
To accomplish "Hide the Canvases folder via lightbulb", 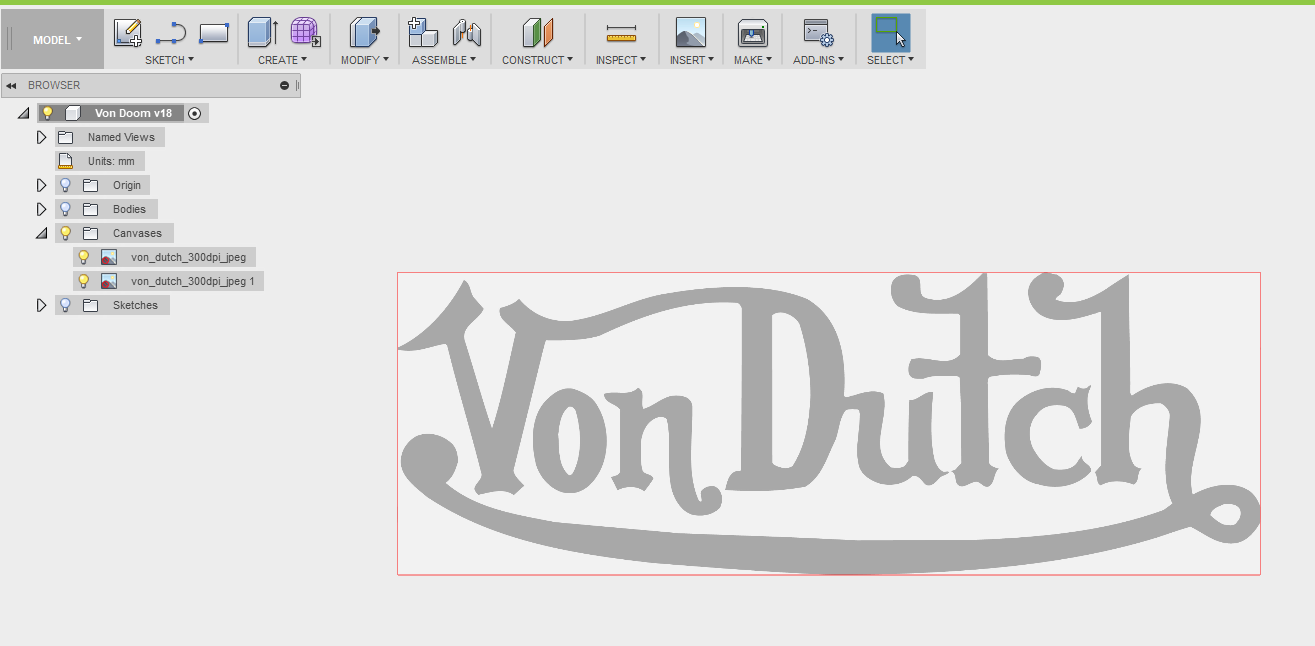I will [66, 233].
